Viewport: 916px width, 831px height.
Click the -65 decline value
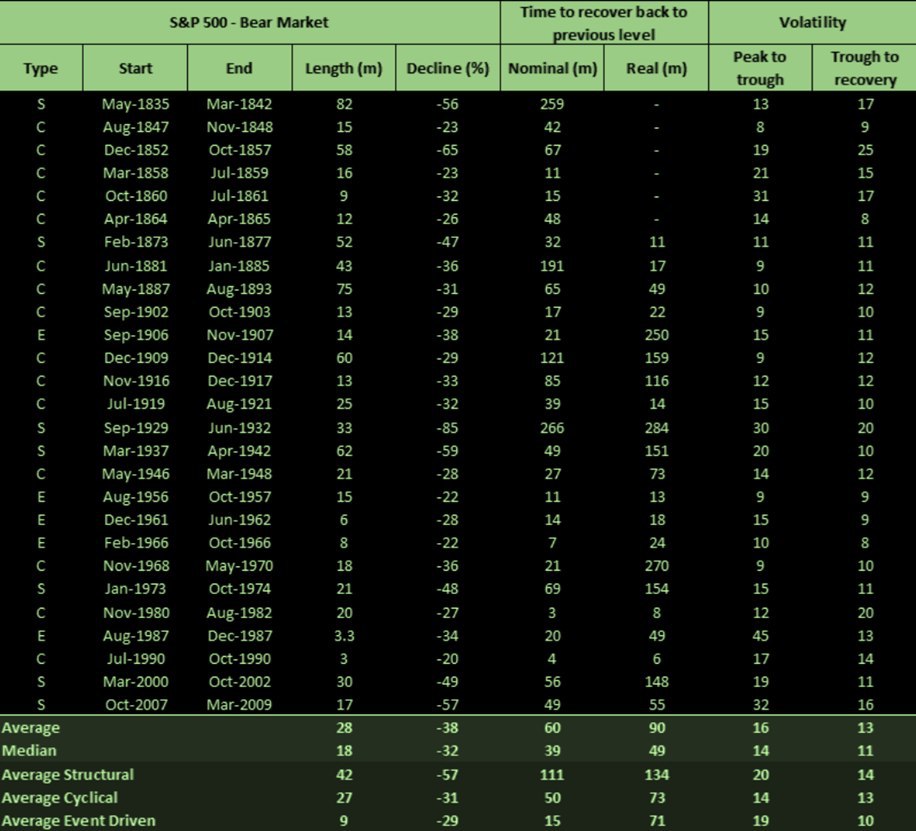pos(447,150)
